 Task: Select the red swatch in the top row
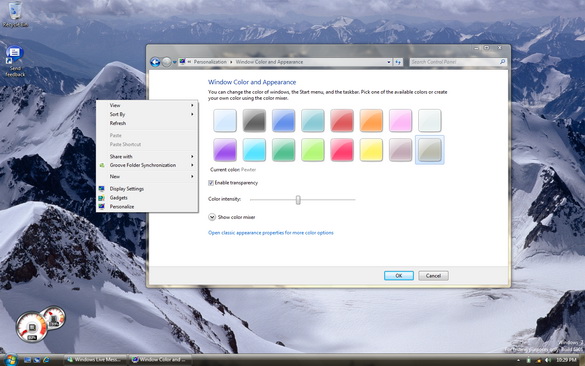point(342,121)
